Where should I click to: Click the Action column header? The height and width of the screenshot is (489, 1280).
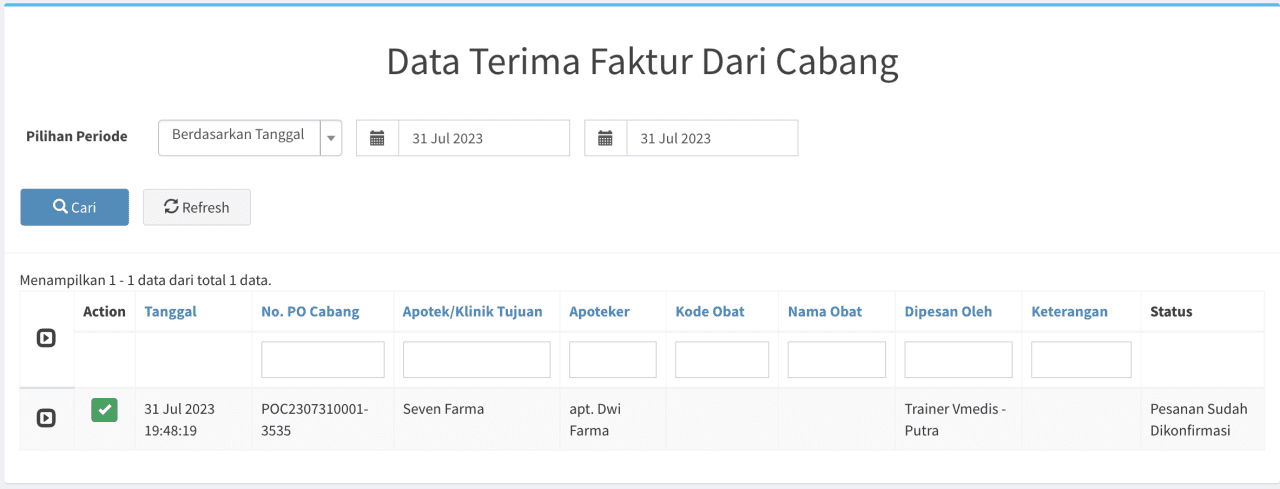click(104, 311)
